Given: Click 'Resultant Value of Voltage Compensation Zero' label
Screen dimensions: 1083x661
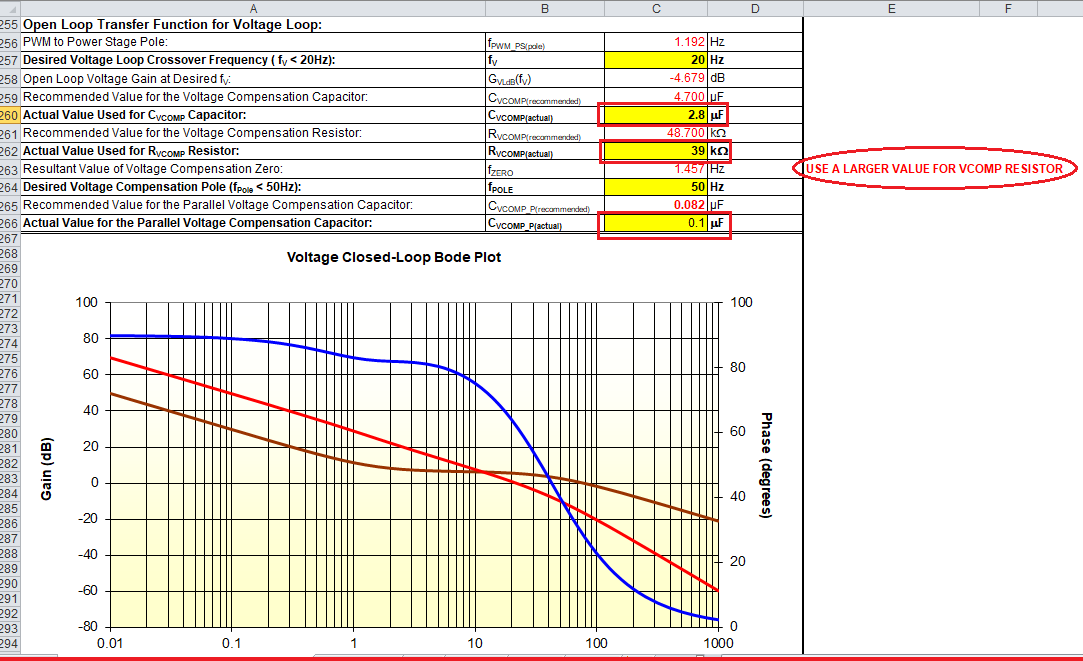Looking at the screenshot, I should [153, 169].
